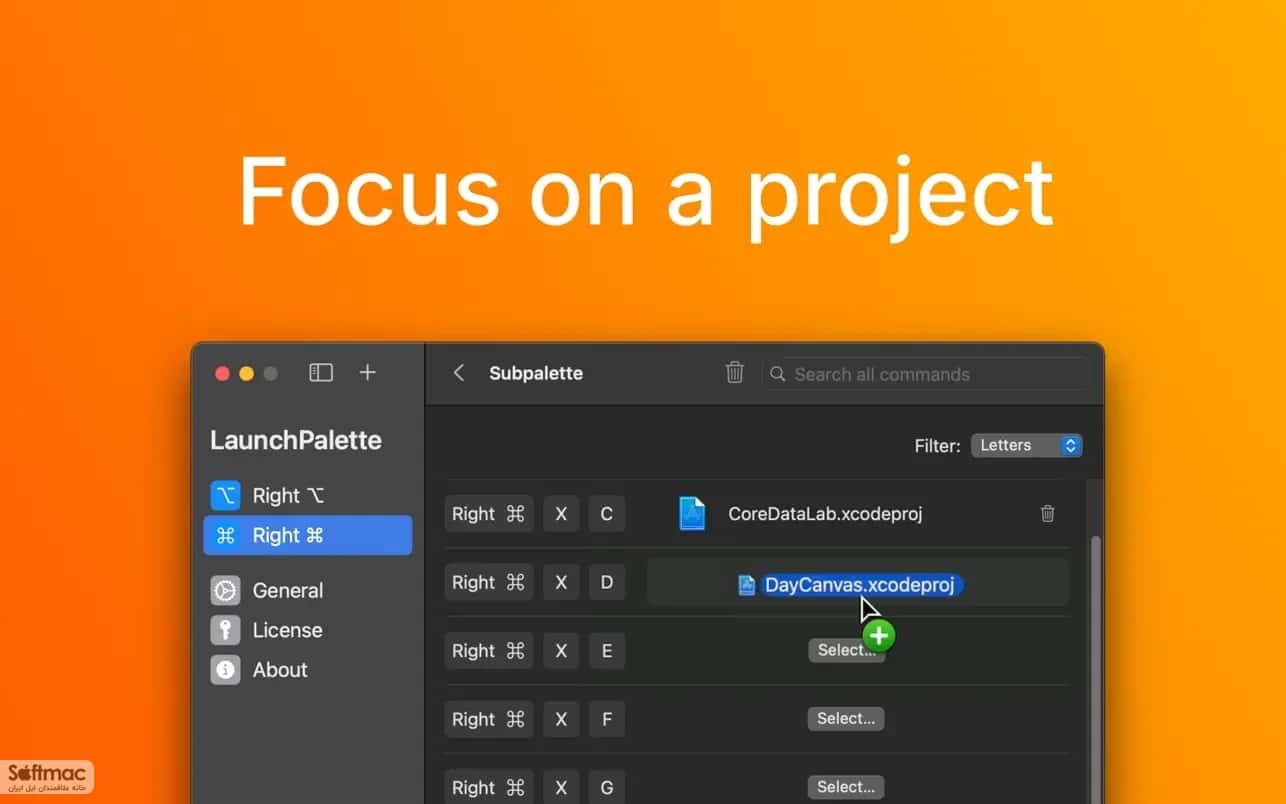Viewport: 1286px width, 804px height.
Task: Click X key cap in C row
Action: pyautogui.click(x=561, y=514)
